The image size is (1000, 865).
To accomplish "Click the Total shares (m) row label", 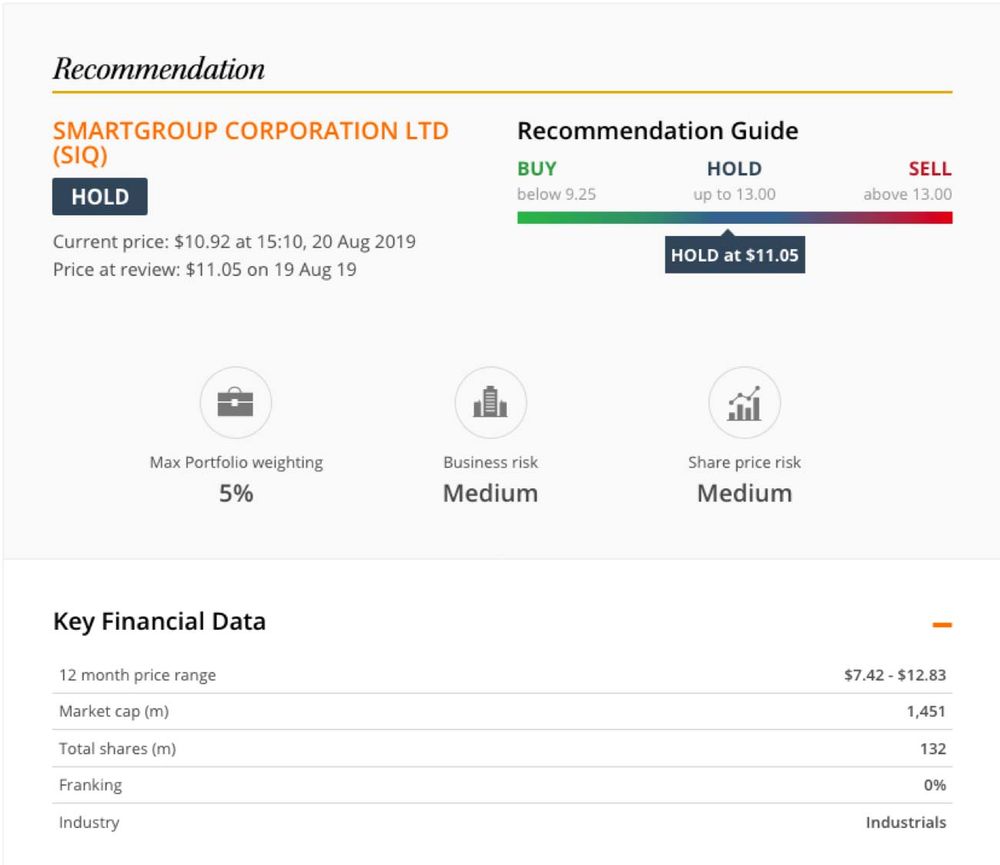I will click(x=117, y=748).
